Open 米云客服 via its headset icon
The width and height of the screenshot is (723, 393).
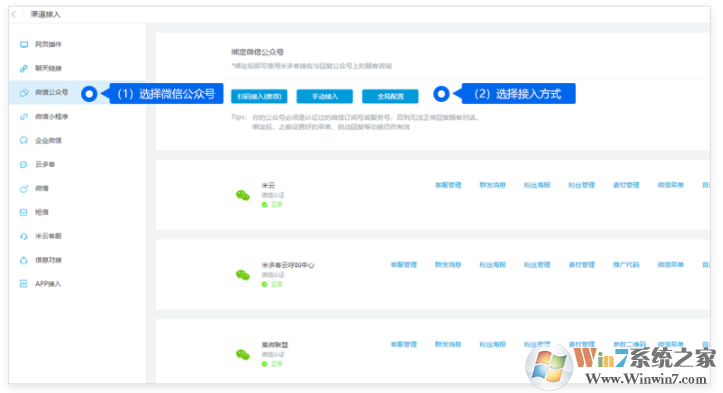click(x=24, y=236)
